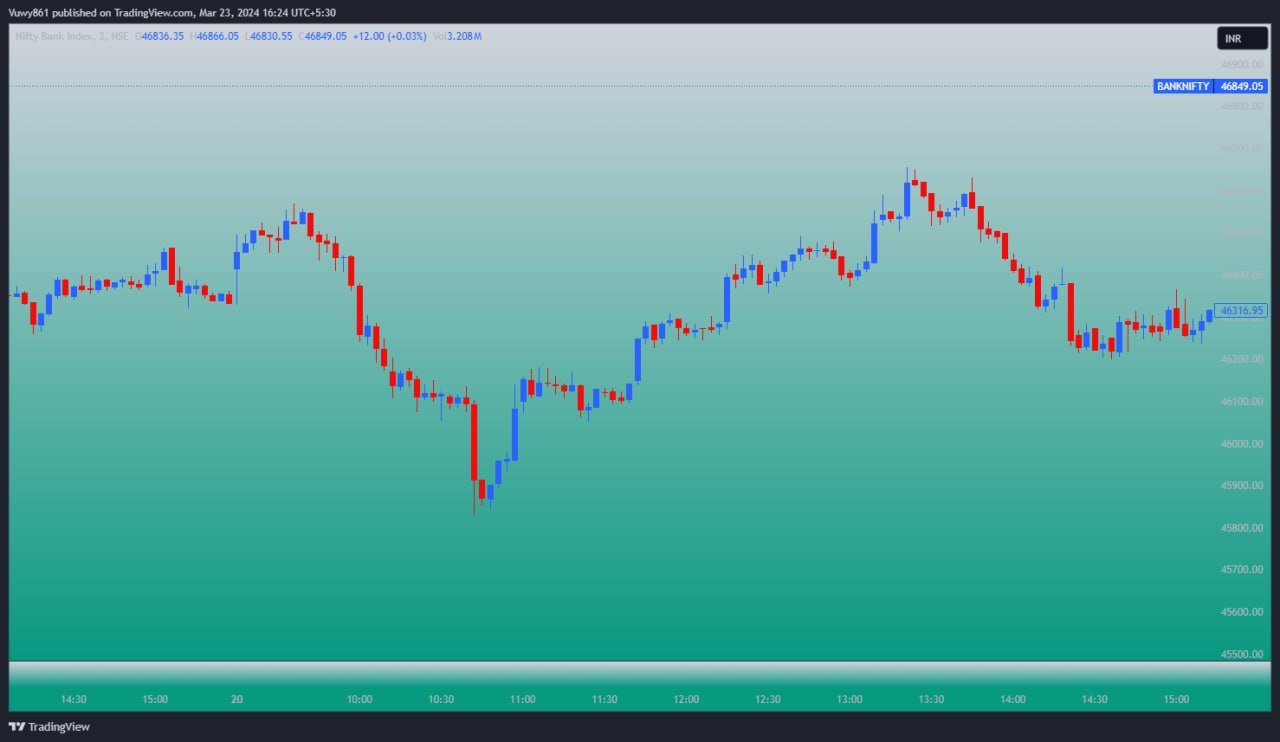Click the 46849.05 last price tag
Image resolution: width=1280 pixels, height=742 pixels.
tap(1242, 86)
